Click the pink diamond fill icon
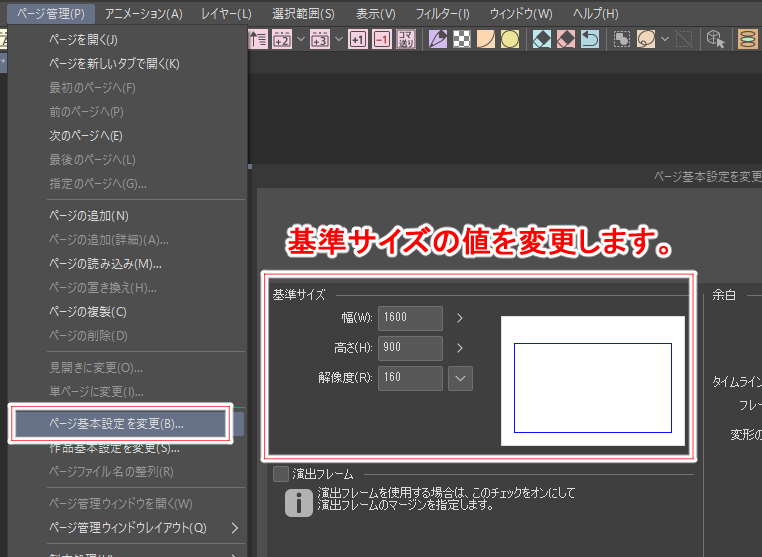762x557 pixels. (566, 39)
